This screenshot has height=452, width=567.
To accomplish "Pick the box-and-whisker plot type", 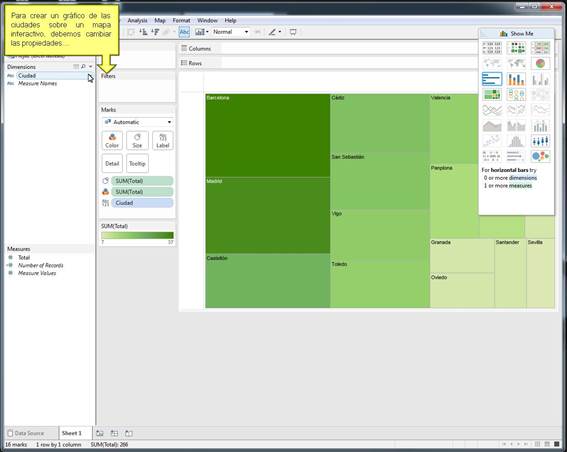I will 540,141.
